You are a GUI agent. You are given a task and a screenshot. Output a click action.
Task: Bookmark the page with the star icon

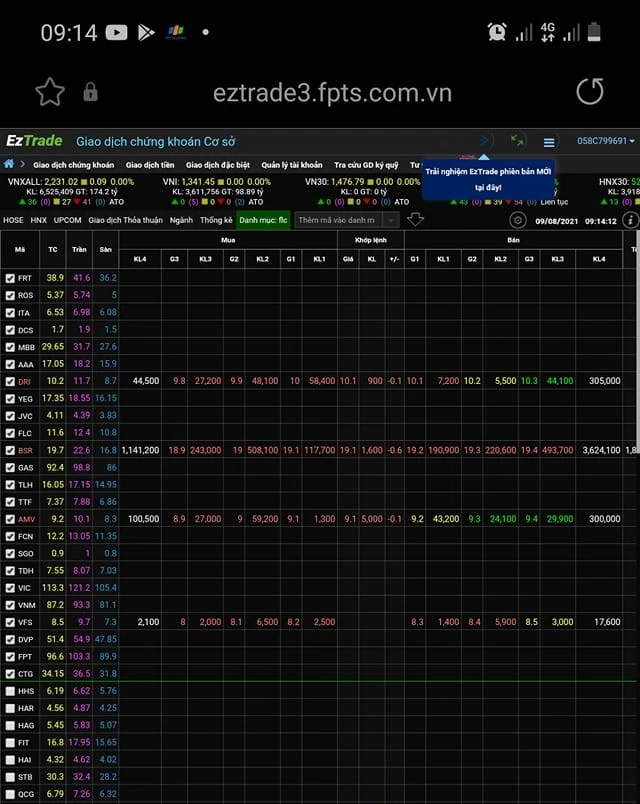coord(49,92)
